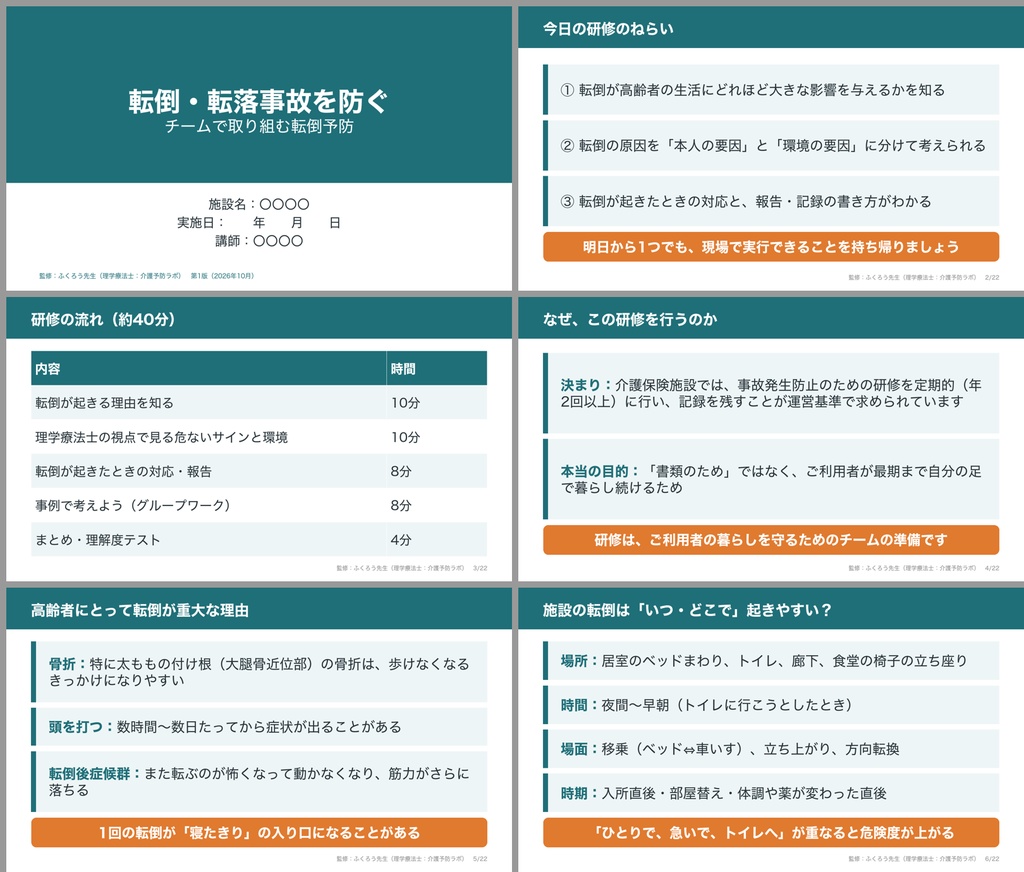Click subtitle チームで取り組む転倒予防

click(259, 126)
